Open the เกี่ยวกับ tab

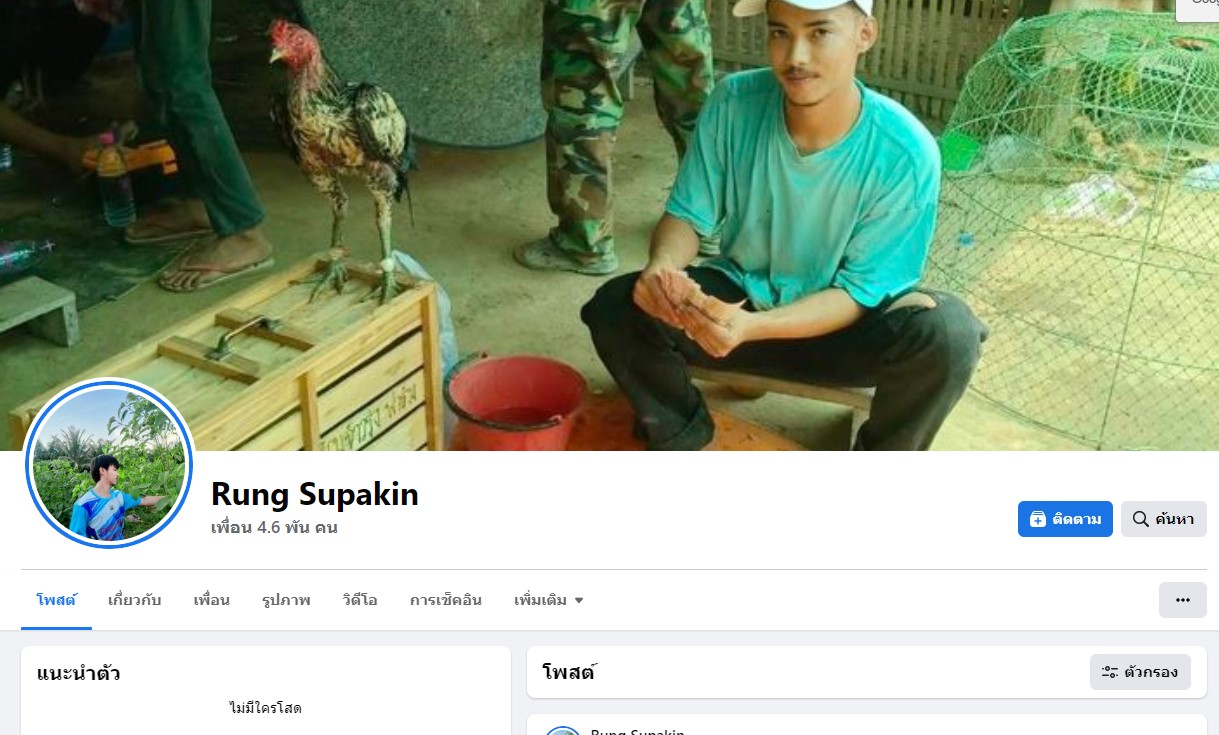[x=135, y=600]
